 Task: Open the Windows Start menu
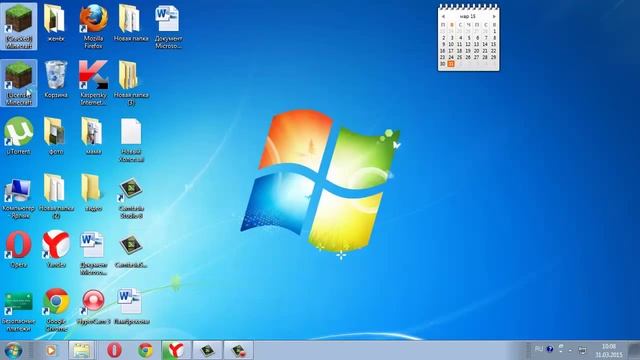pyautogui.click(x=13, y=351)
